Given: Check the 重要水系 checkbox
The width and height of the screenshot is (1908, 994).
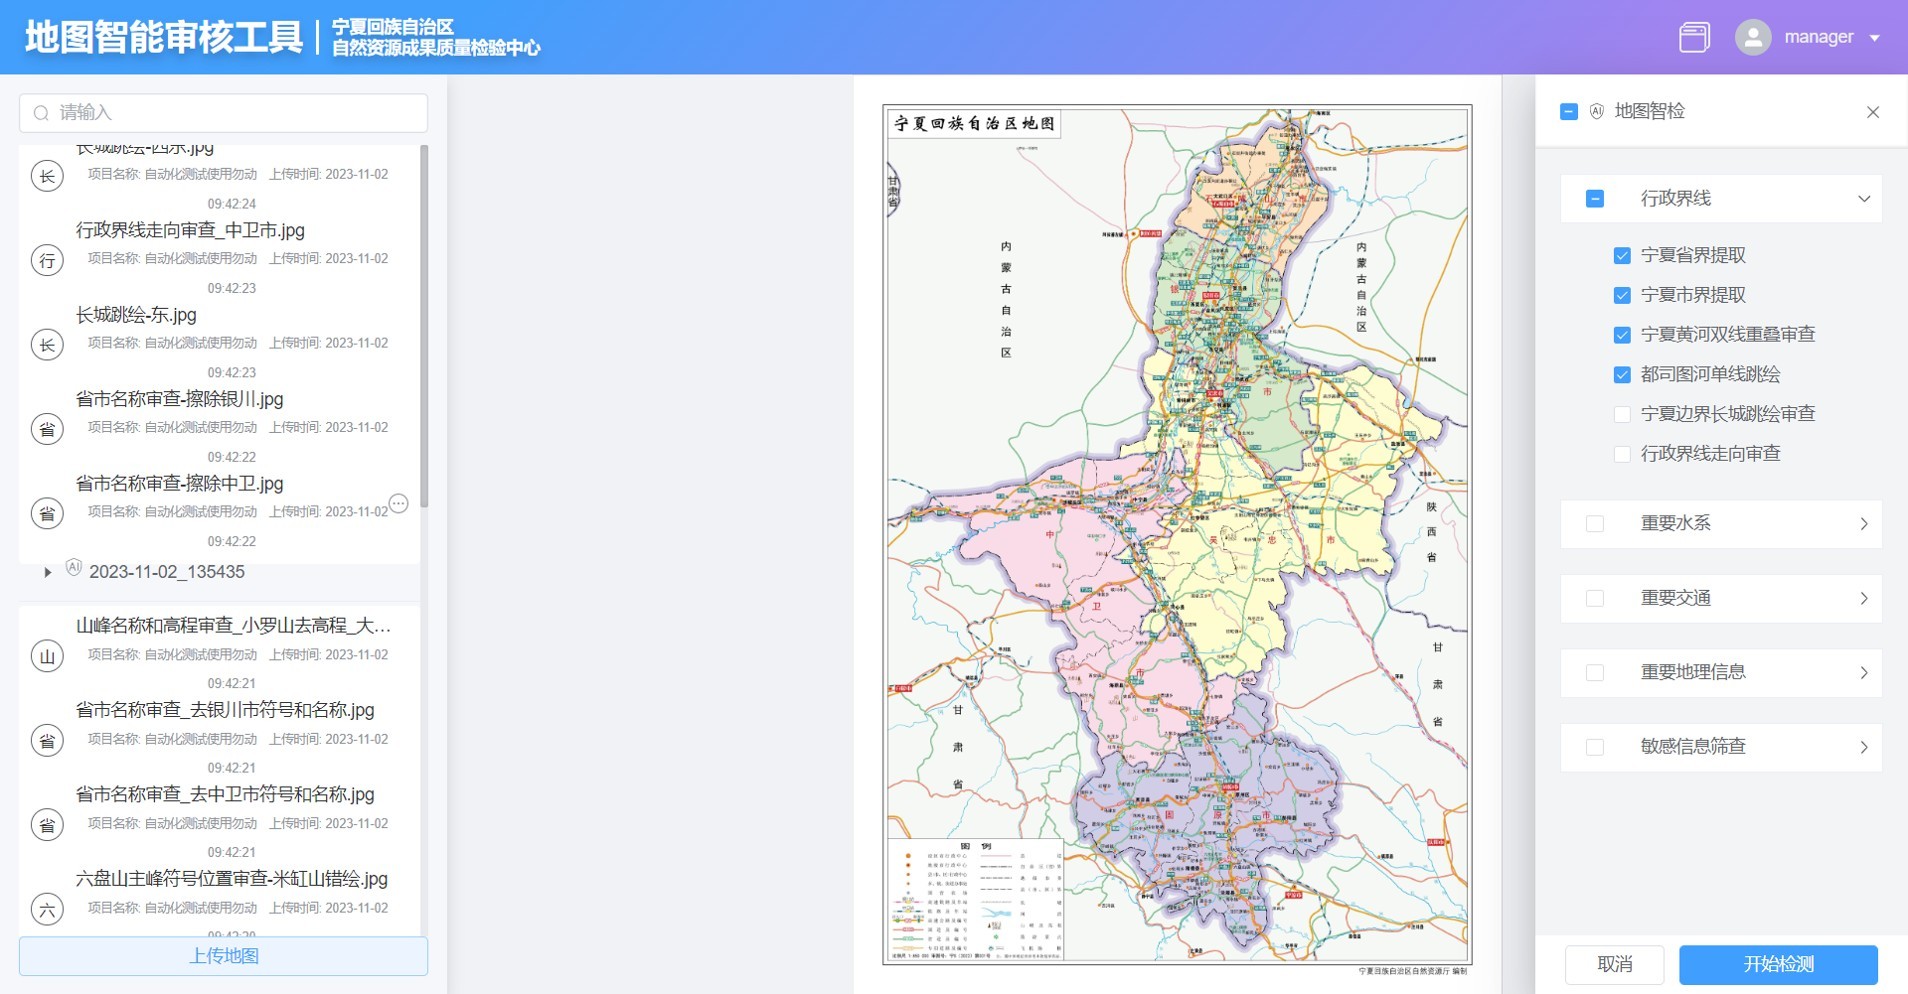Looking at the screenshot, I should pos(1595,524).
